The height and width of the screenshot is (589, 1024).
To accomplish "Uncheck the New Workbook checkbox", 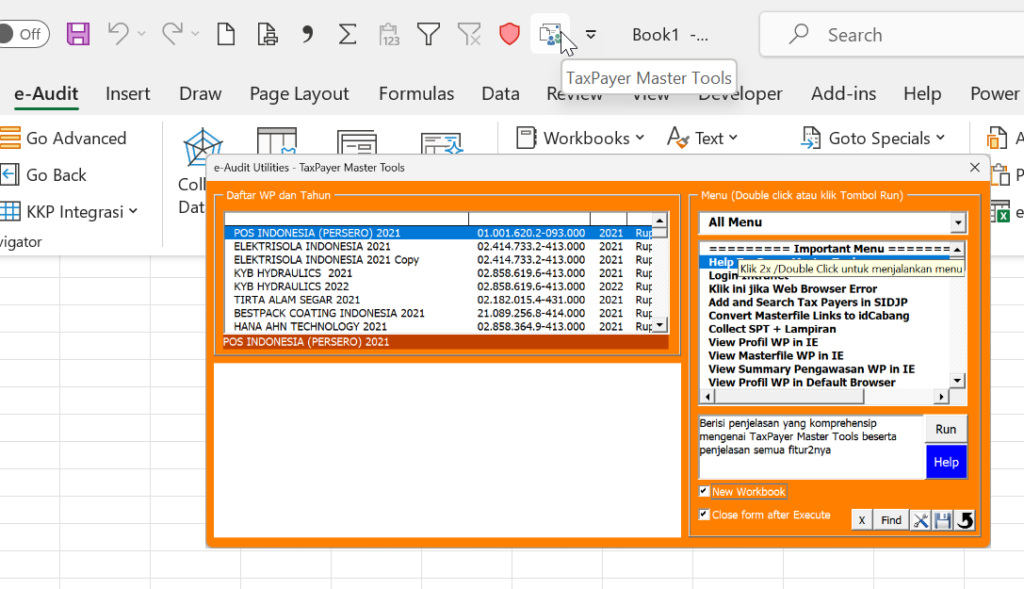I will [704, 491].
